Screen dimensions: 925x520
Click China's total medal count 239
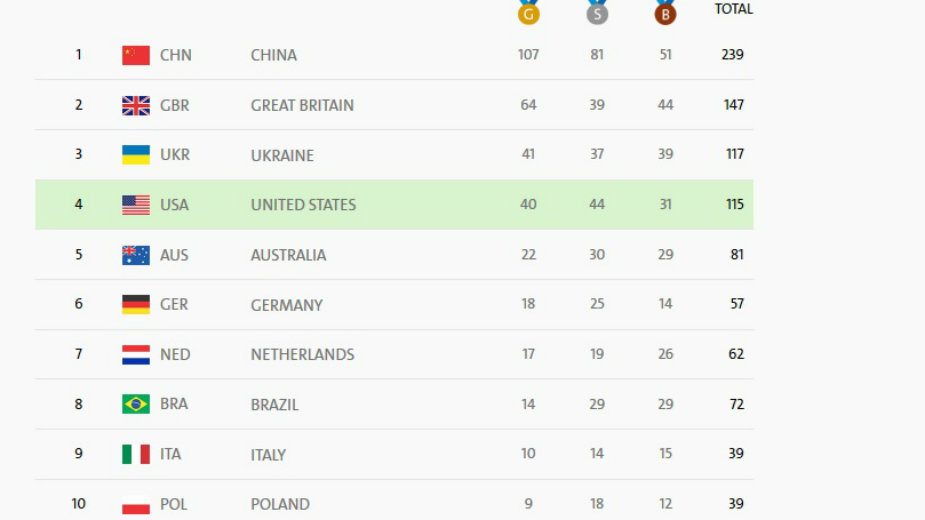point(733,55)
